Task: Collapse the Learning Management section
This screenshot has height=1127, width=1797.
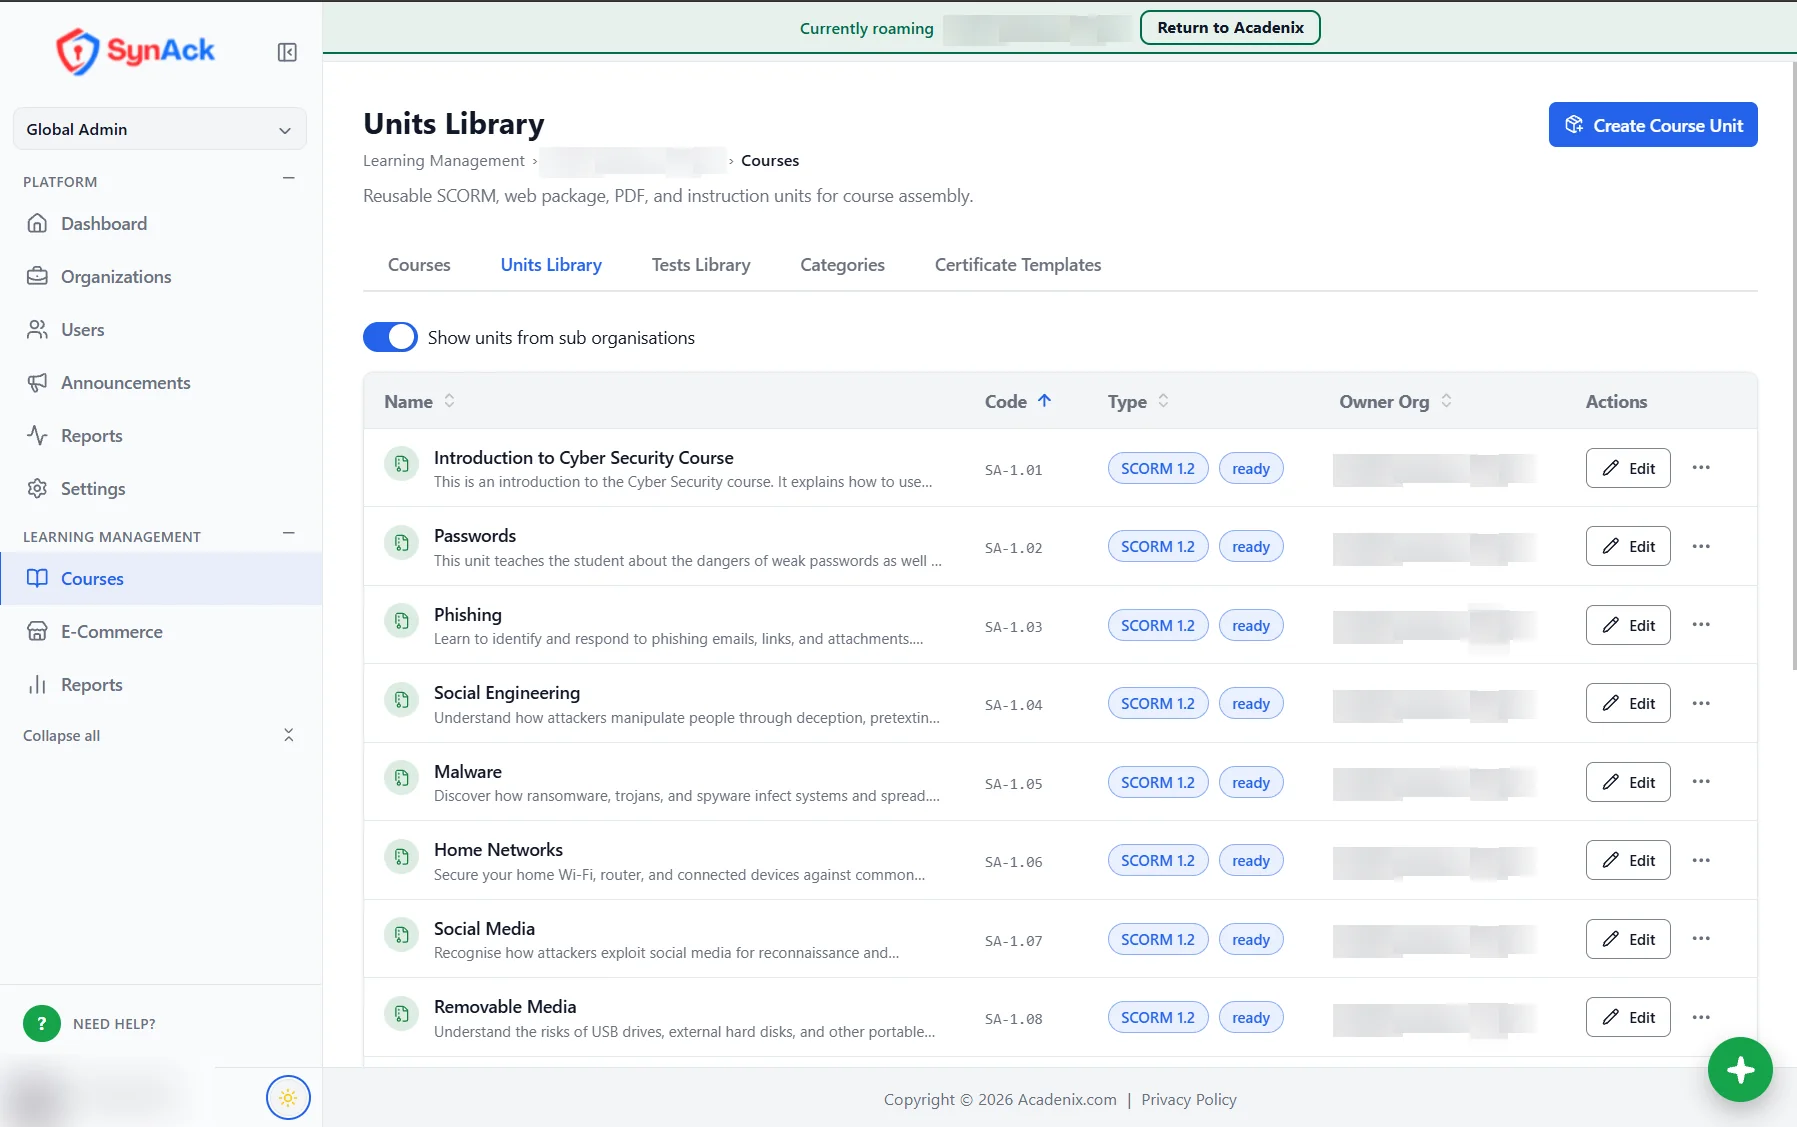Action: click(x=288, y=533)
